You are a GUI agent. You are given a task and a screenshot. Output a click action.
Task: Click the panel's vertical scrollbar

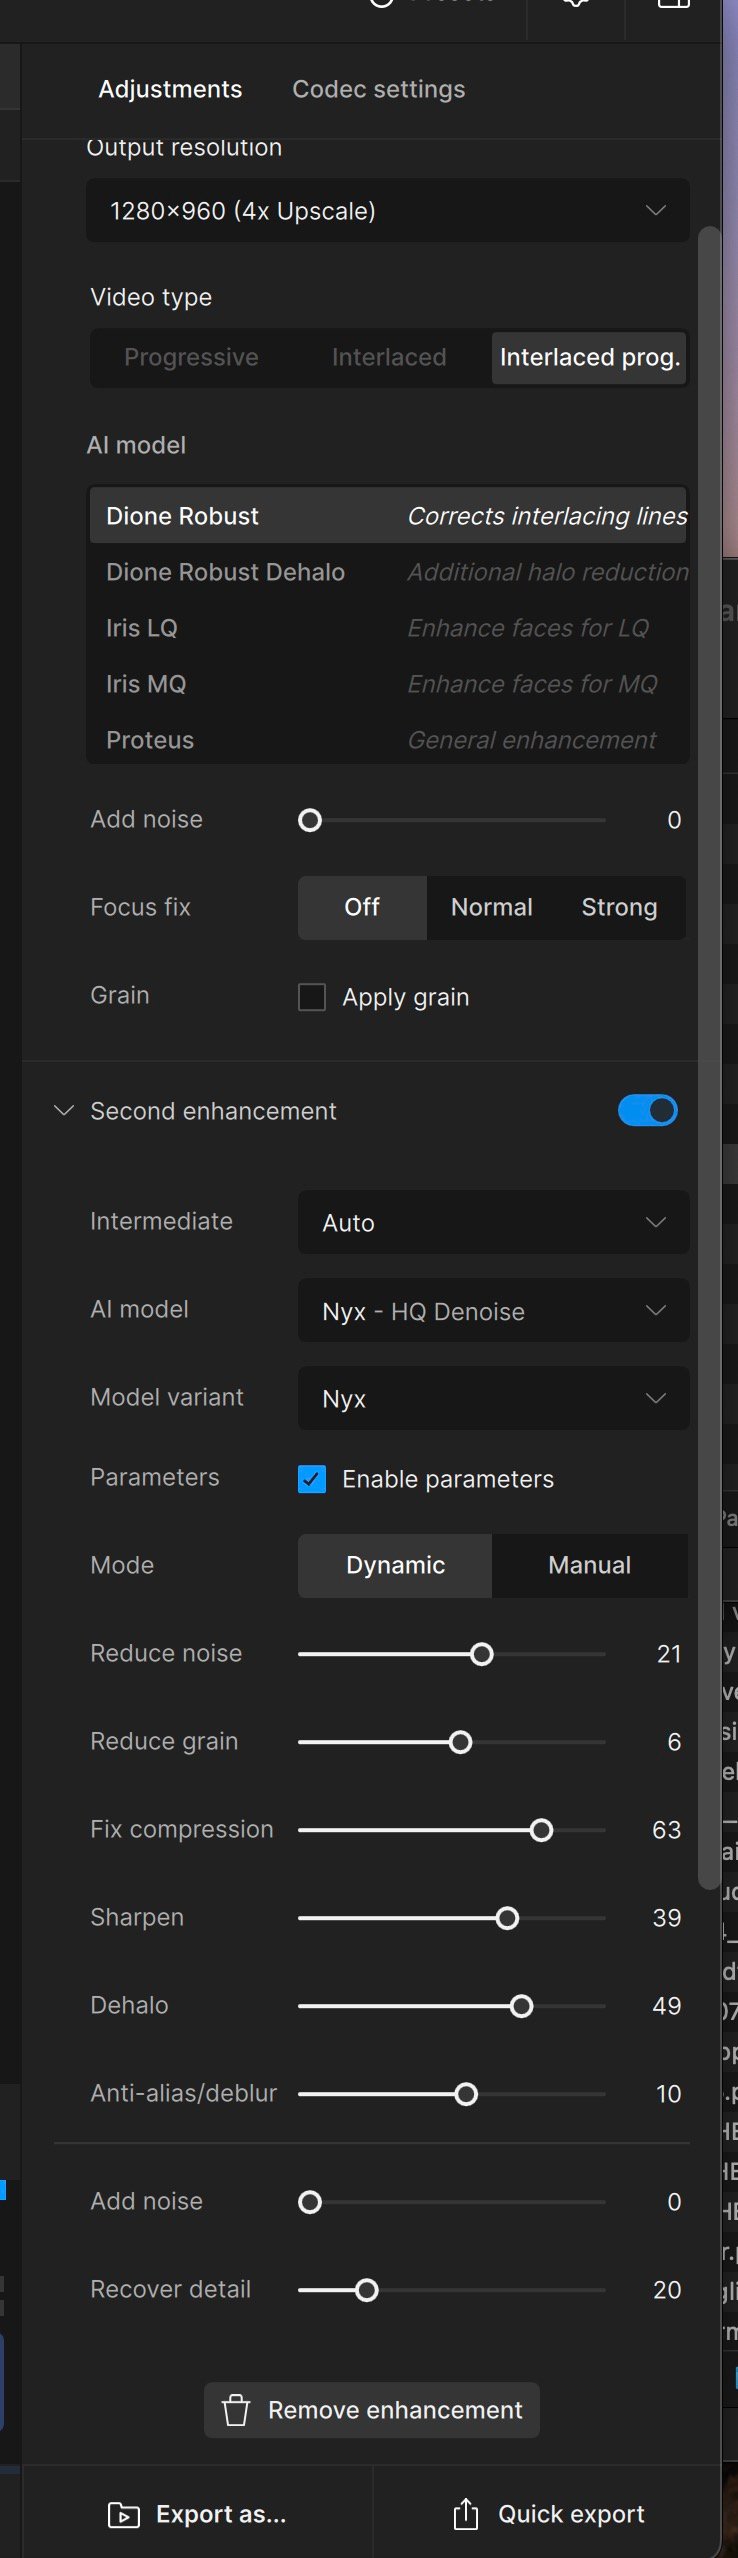(x=709, y=1060)
